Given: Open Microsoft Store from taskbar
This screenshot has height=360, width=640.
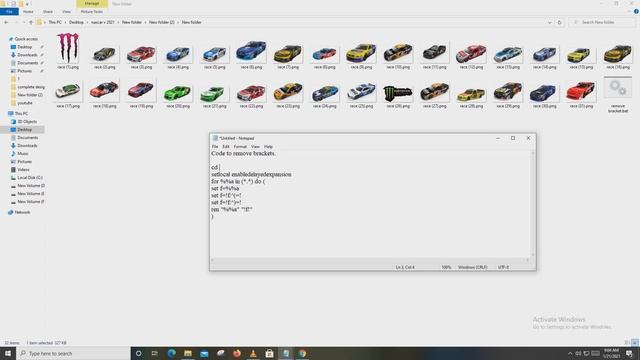Looking at the screenshot, I should [269, 353].
